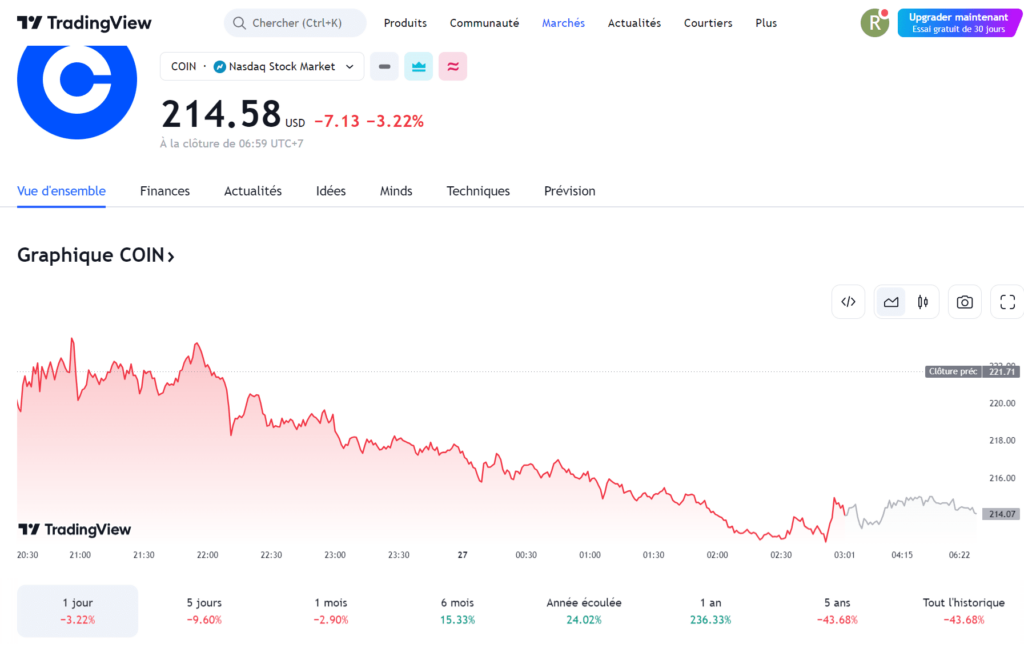Click the crown premium icon next to COIN

click(418, 66)
